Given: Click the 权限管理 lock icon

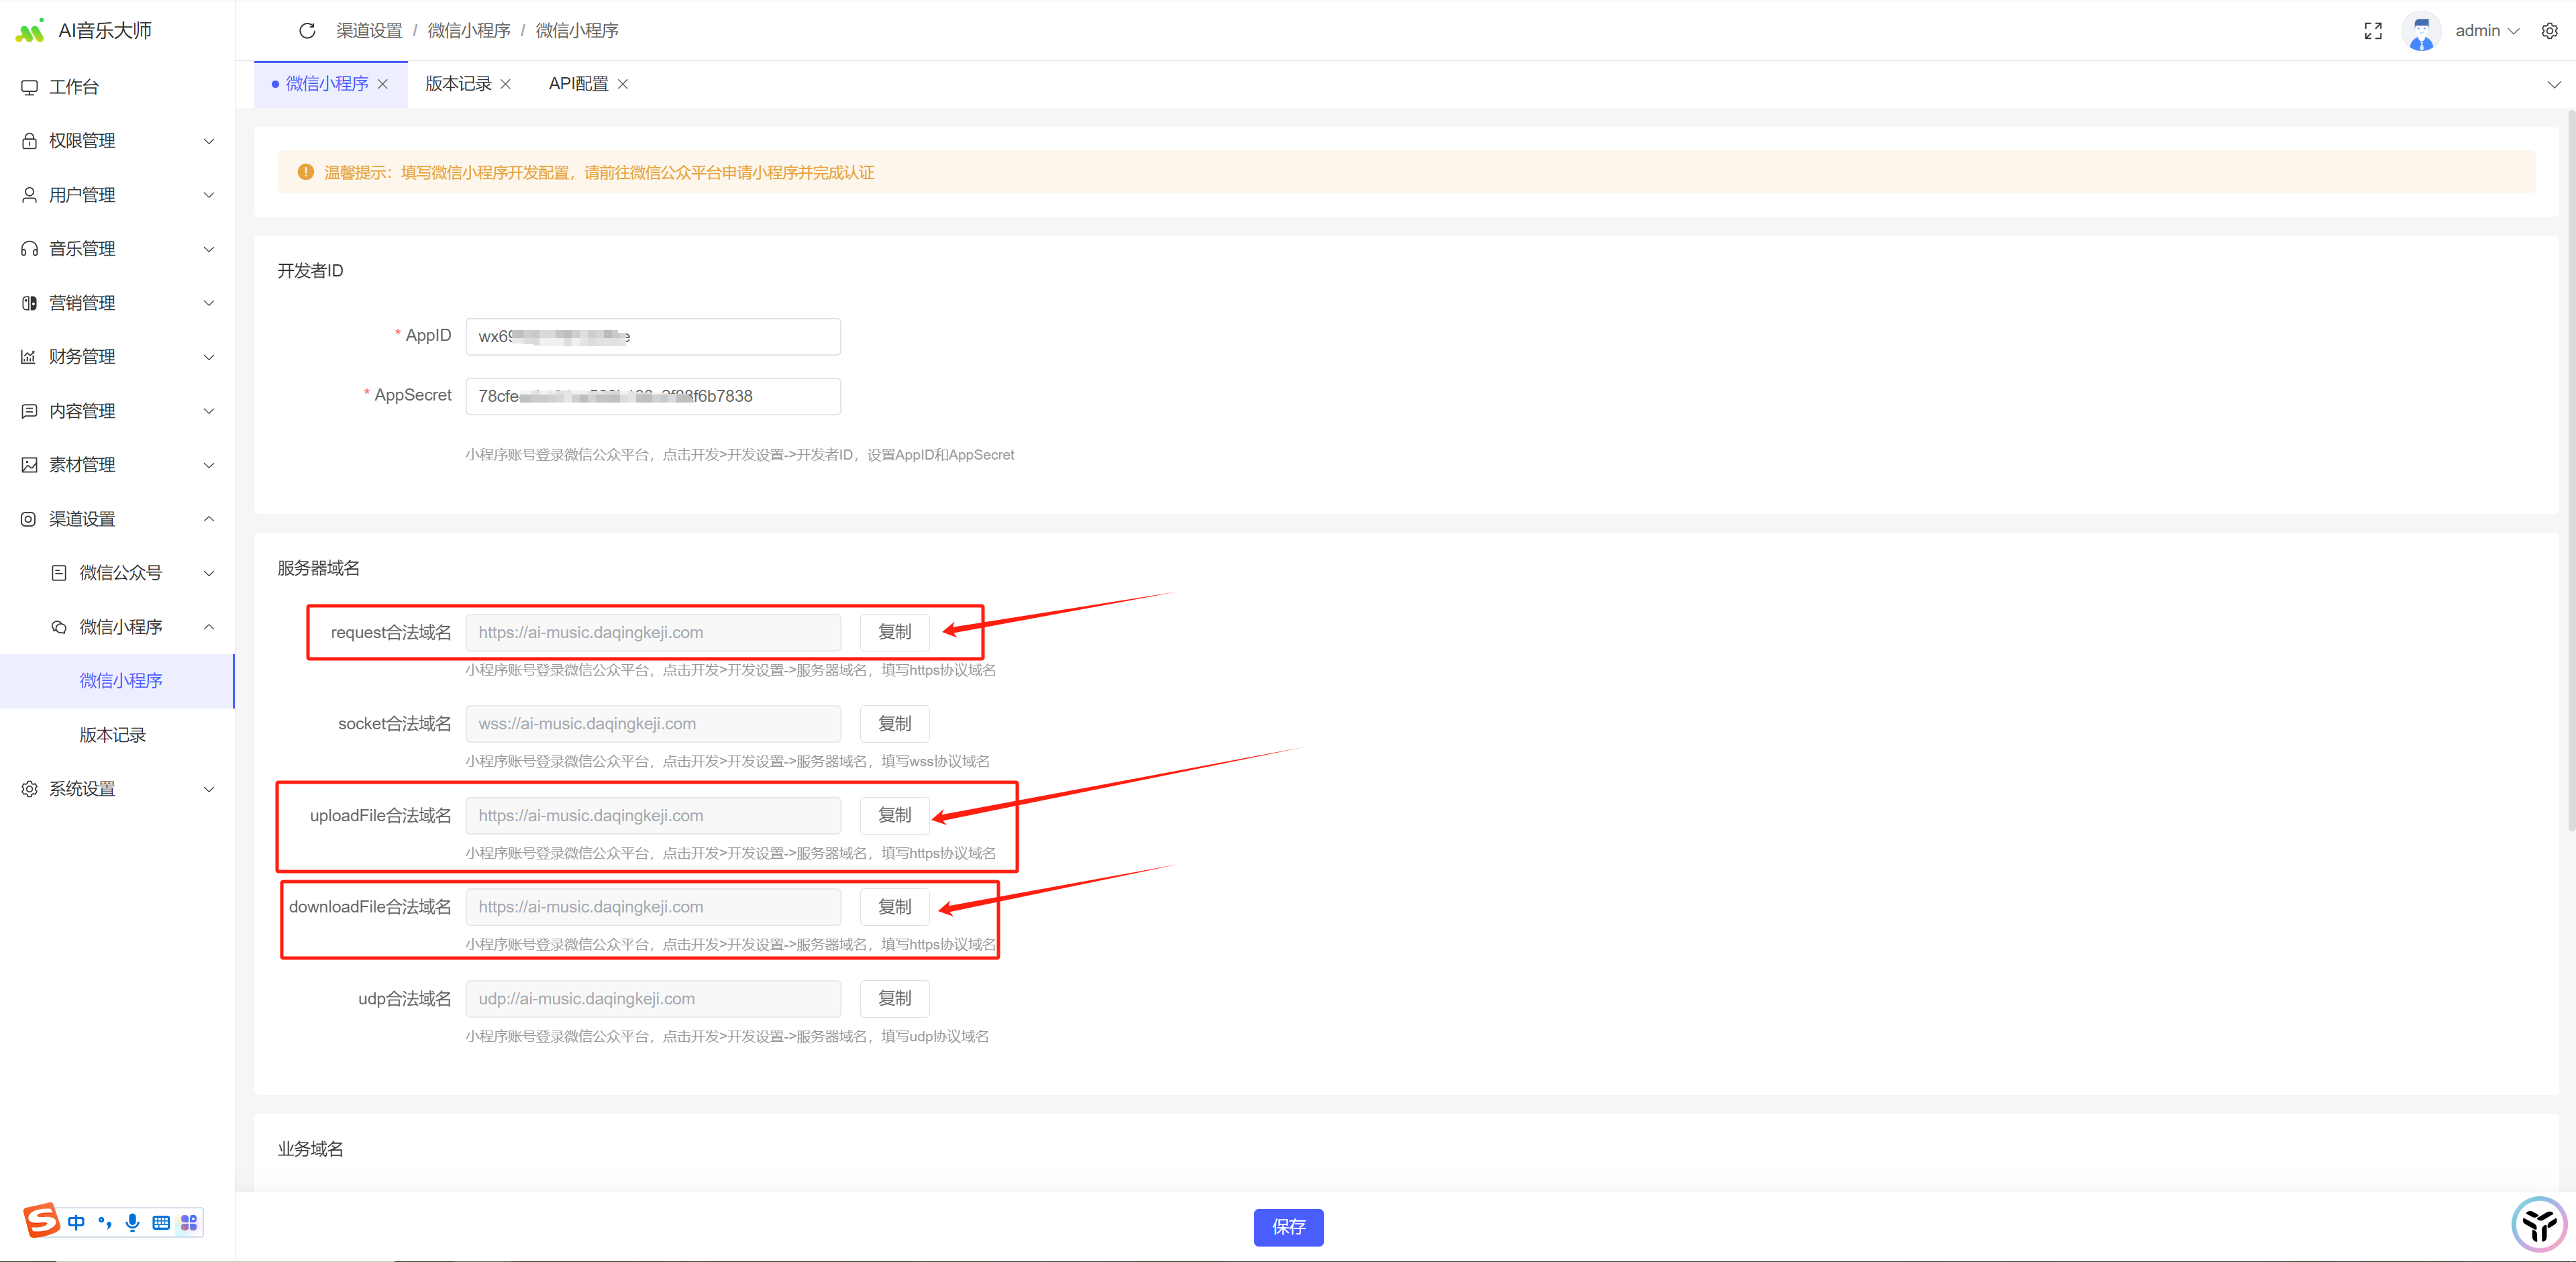Looking at the screenshot, I should click(29, 141).
